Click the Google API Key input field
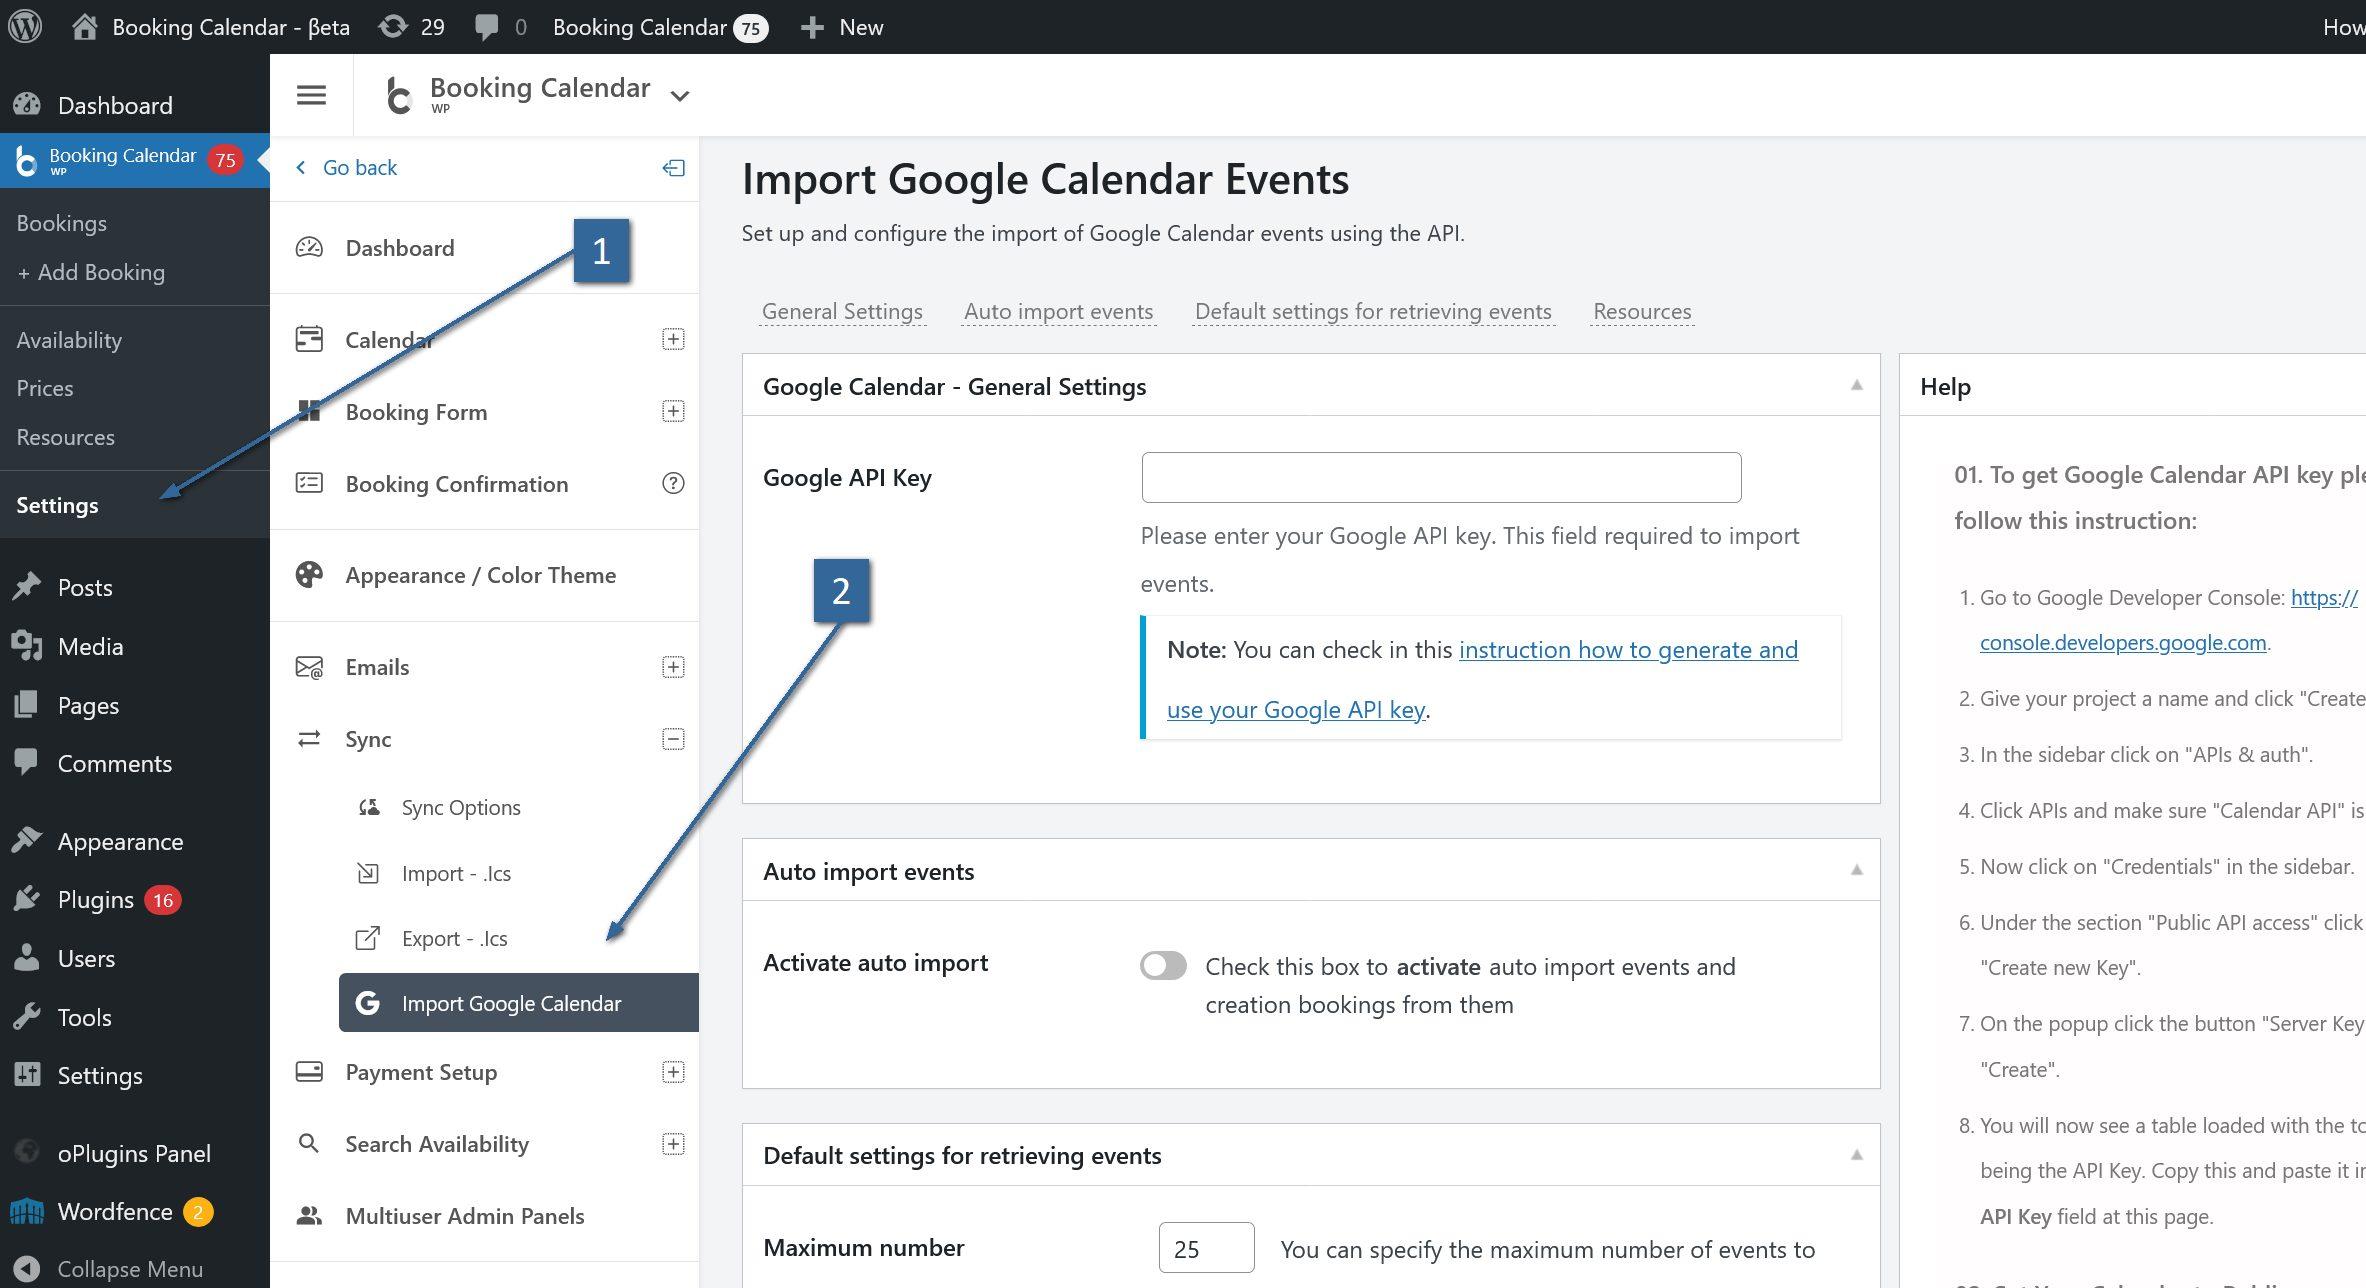The height and width of the screenshot is (1288, 2366). [1441, 477]
